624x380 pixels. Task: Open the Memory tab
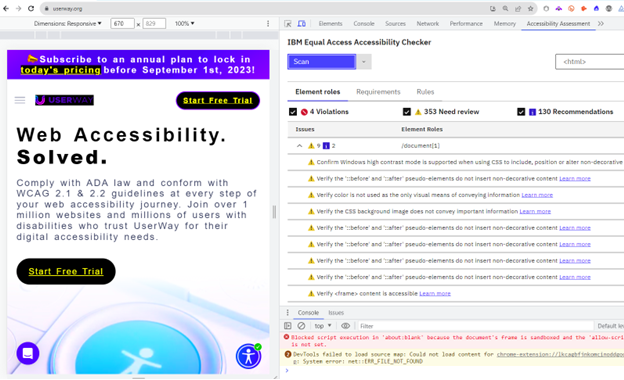coord(505,24)
